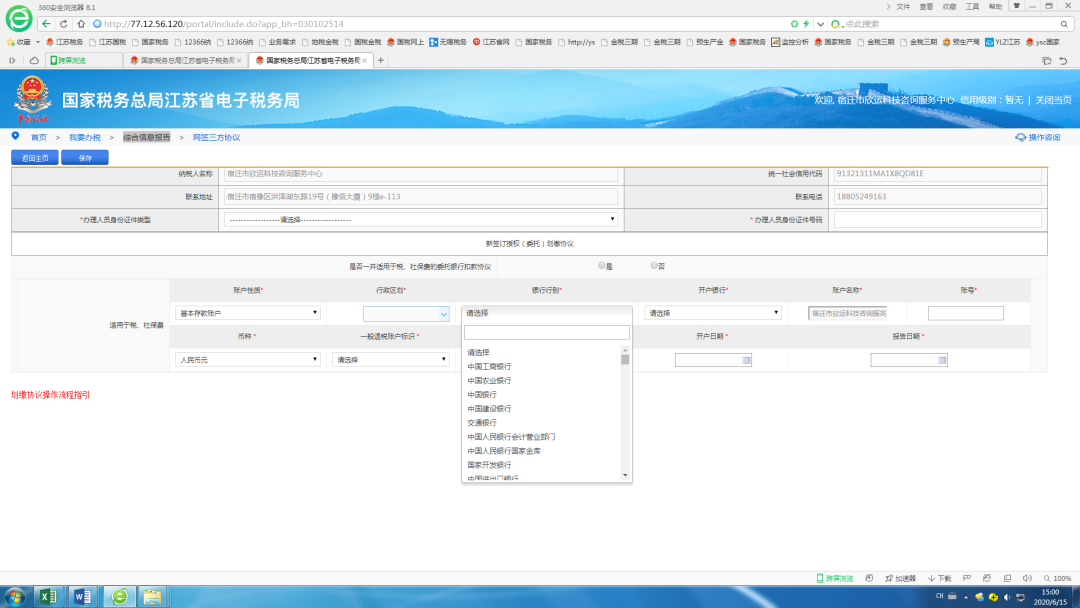Image resolution: width=1080 pixels, height=608 pixels.
Task: Open the file explorer taskbar icon
Action: [152, 596]
